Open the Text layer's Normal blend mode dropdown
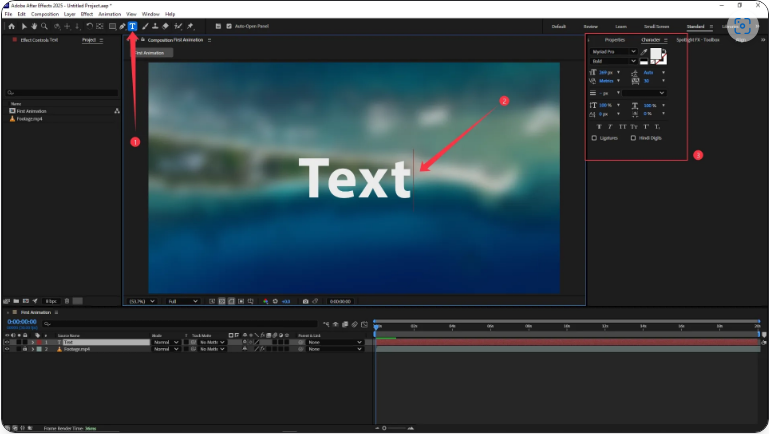 pos(166,342)
